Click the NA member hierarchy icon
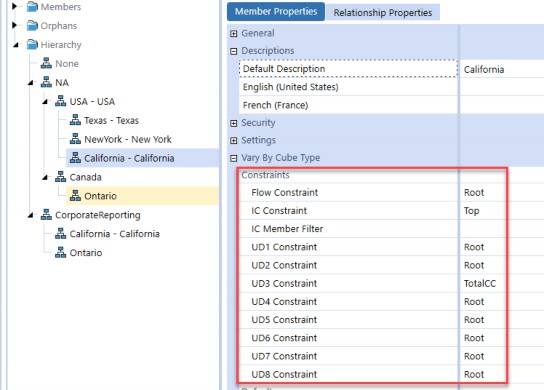 pyautogui.click(x=46, y=82)
